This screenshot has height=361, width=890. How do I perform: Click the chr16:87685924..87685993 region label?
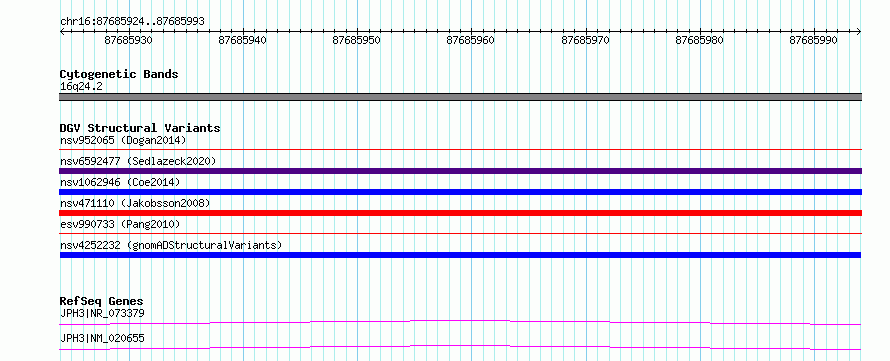pyautogui.click(x=132, y=22)
